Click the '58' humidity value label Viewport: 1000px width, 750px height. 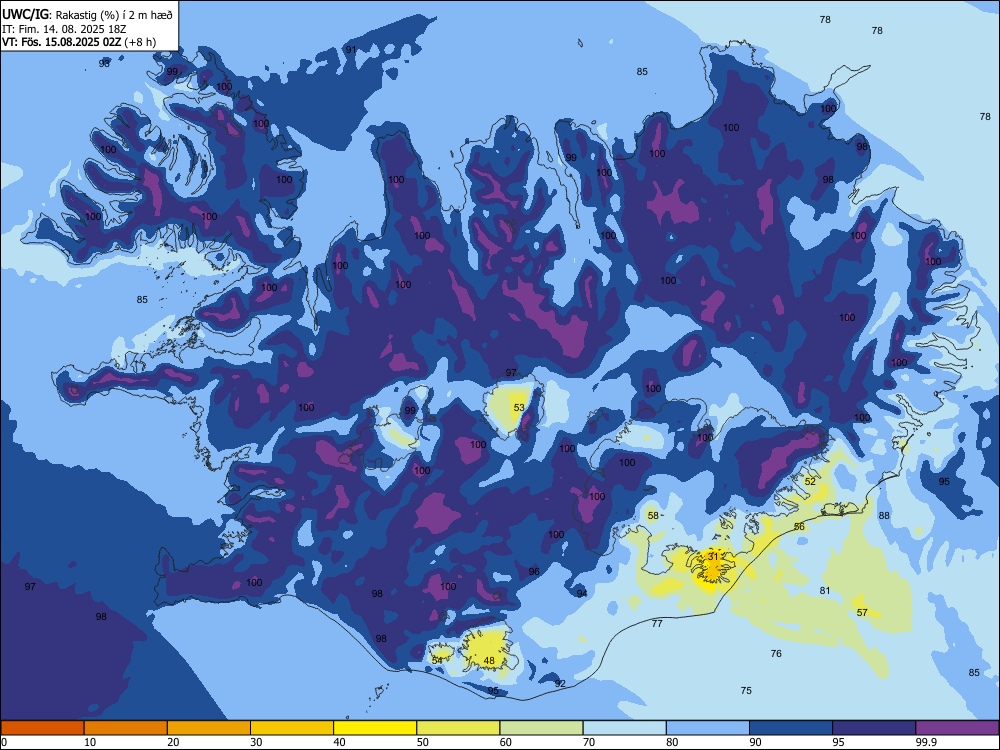(653, 515)
